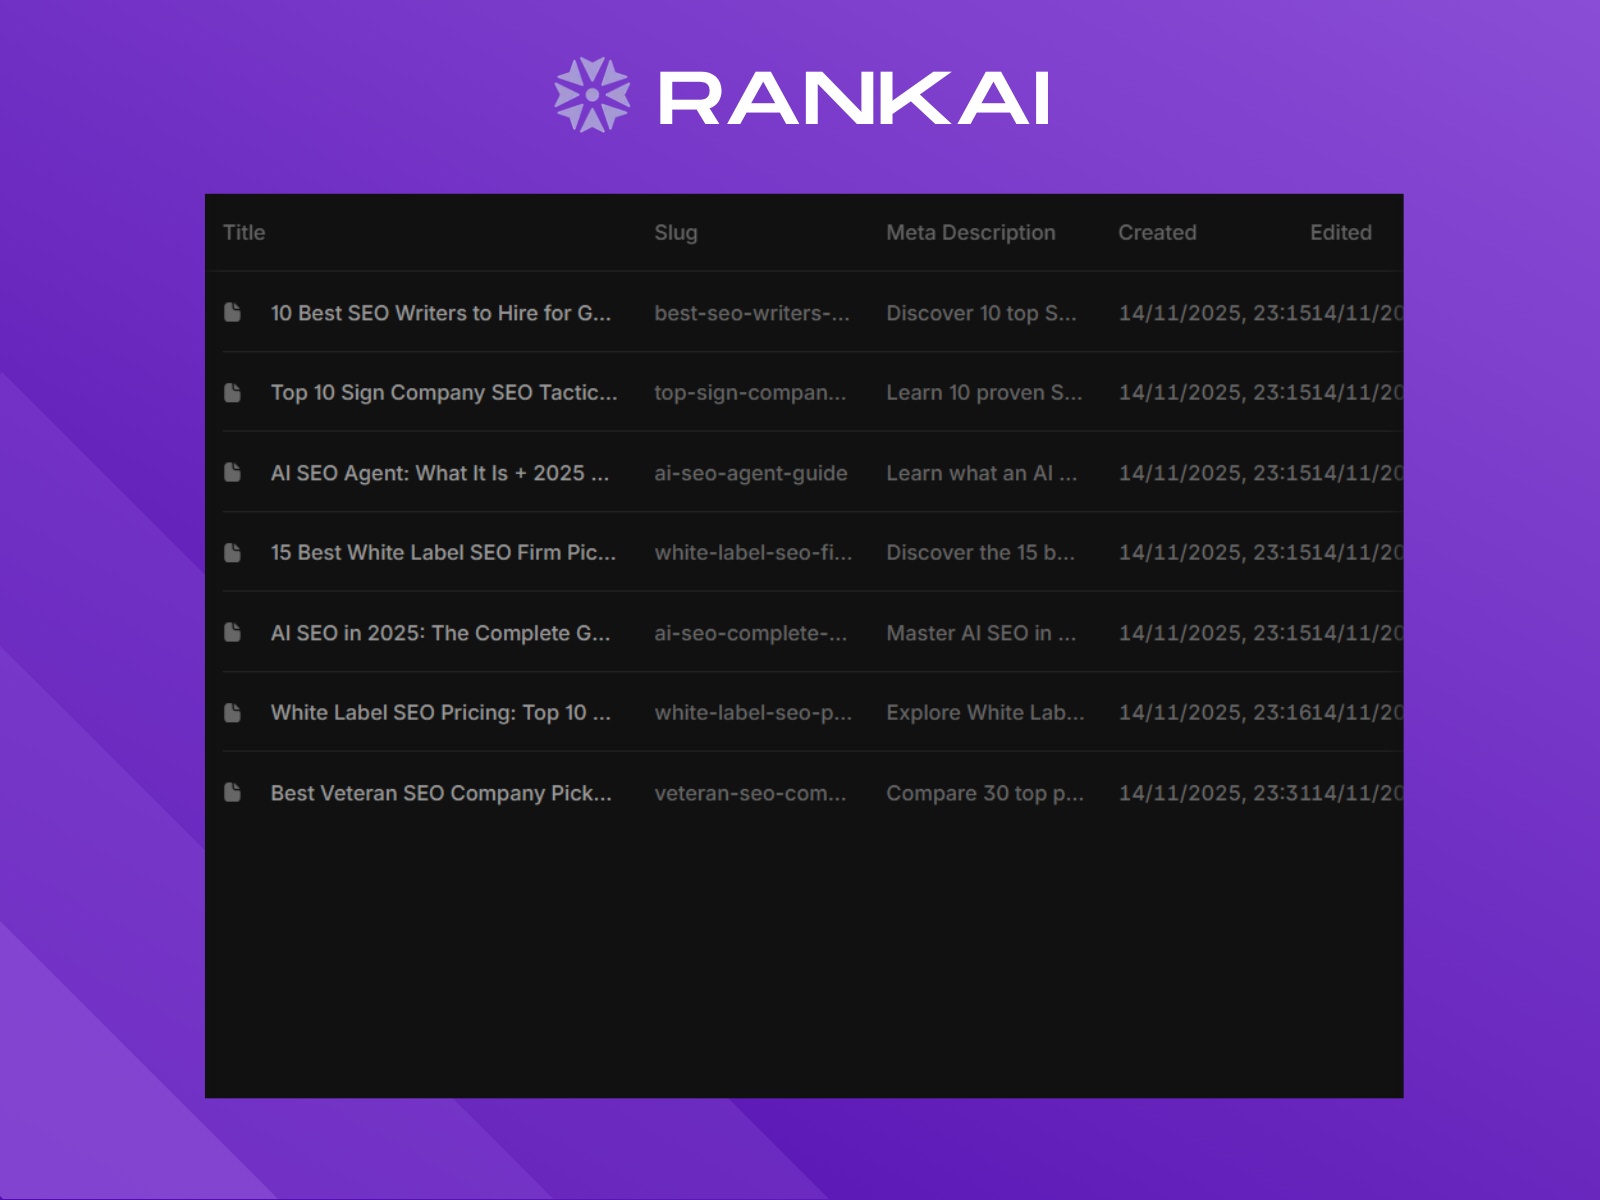The image size is (1600, 1200).
Task: Click the slug 'veteran-seo-com...' entry
Action: pos(750,793)
